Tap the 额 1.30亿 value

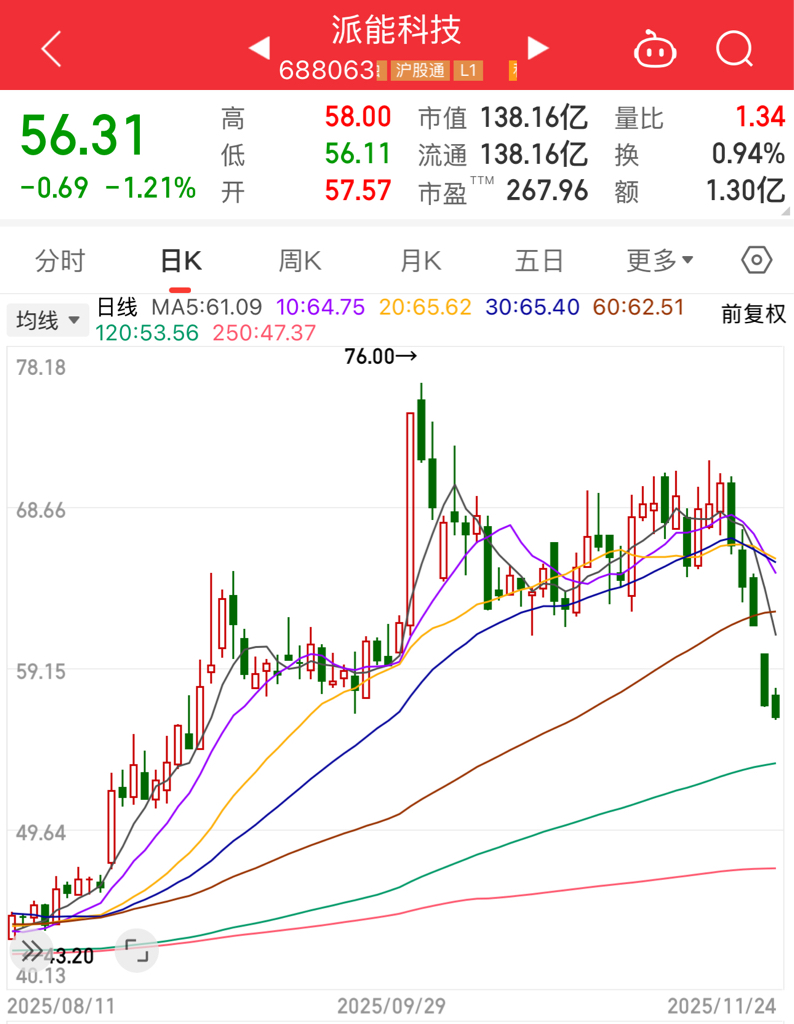tap(746, 191)
